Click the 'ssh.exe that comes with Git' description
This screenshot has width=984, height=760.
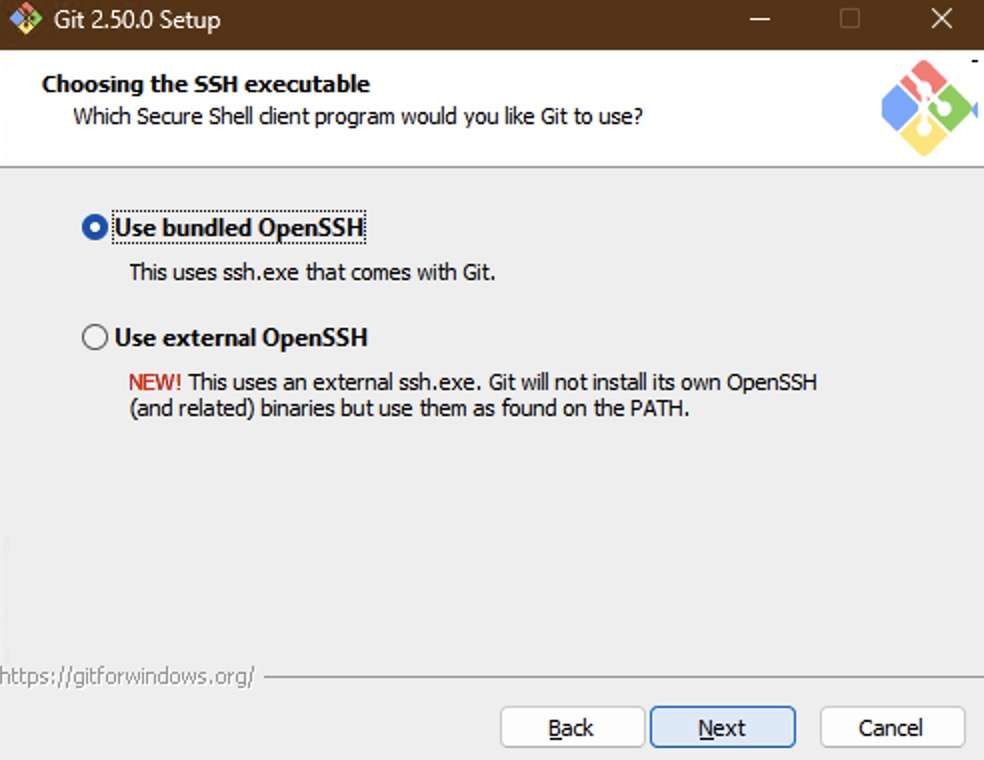click(313, 272)
